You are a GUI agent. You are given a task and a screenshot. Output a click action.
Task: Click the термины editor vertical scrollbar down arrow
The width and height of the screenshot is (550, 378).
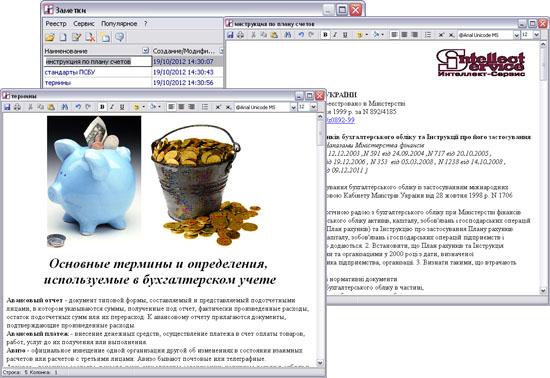point(320,363)
